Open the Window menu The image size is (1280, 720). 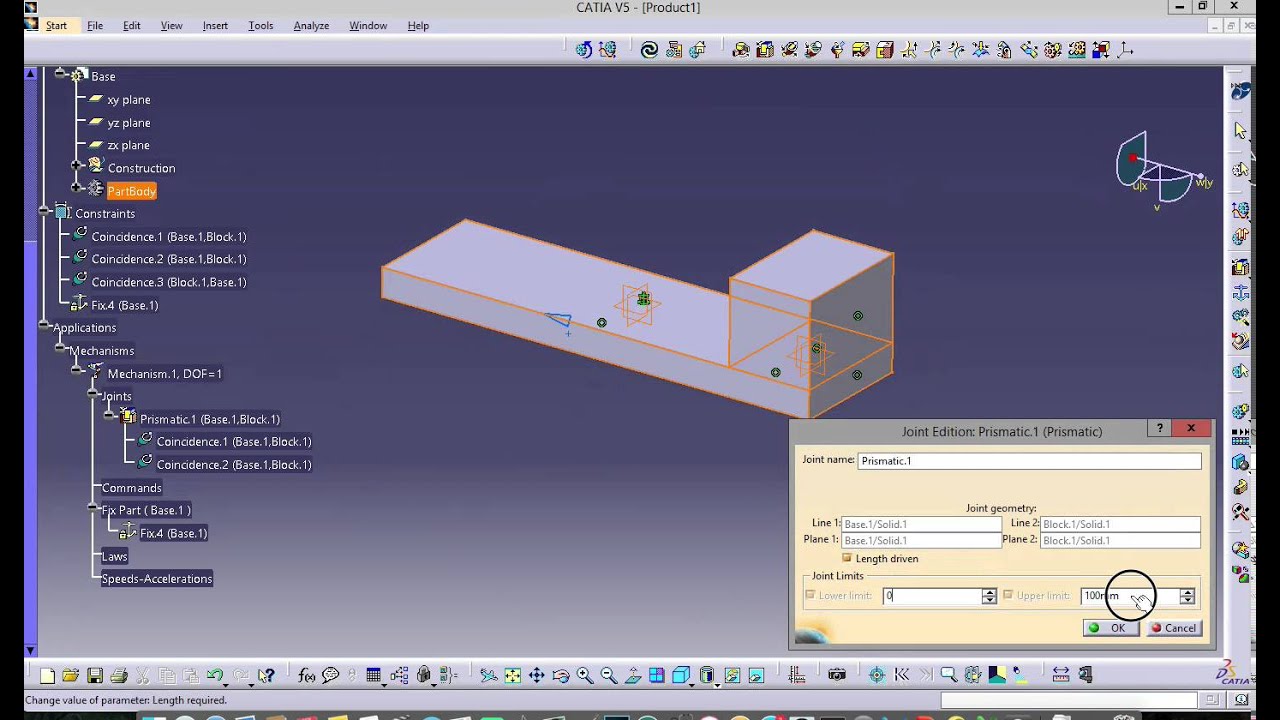(x=368, y=26)
